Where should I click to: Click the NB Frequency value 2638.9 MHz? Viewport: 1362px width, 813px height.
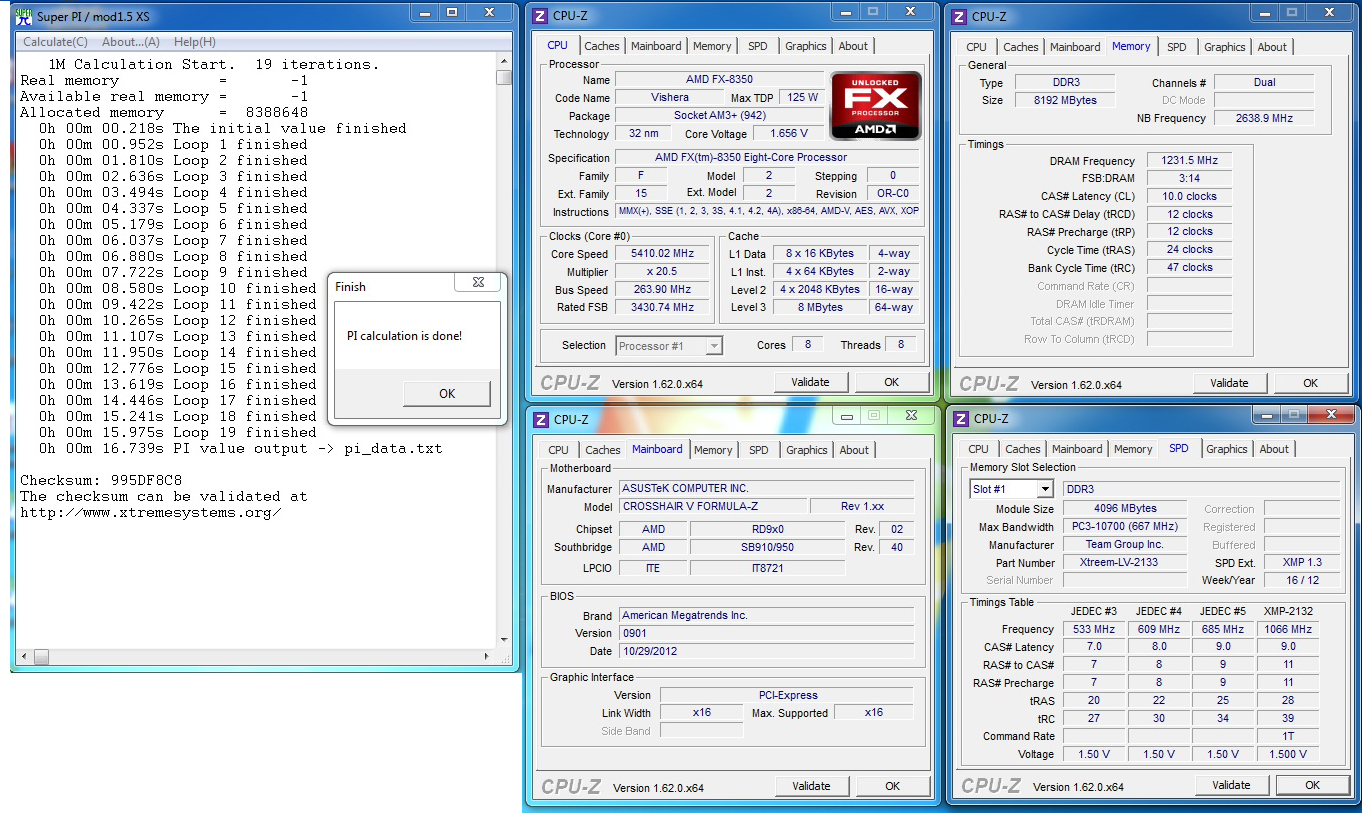1264,118
